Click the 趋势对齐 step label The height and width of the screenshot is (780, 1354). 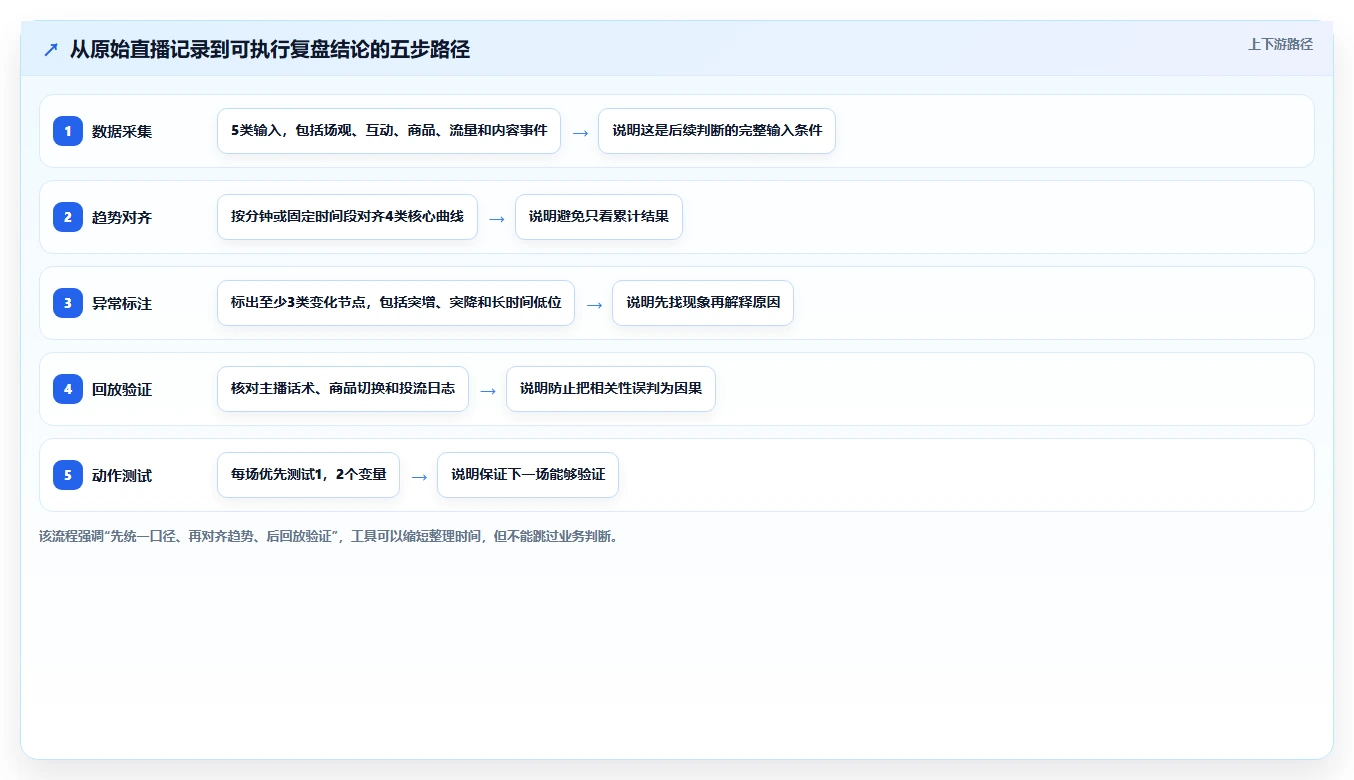click(x=122, y=217)
